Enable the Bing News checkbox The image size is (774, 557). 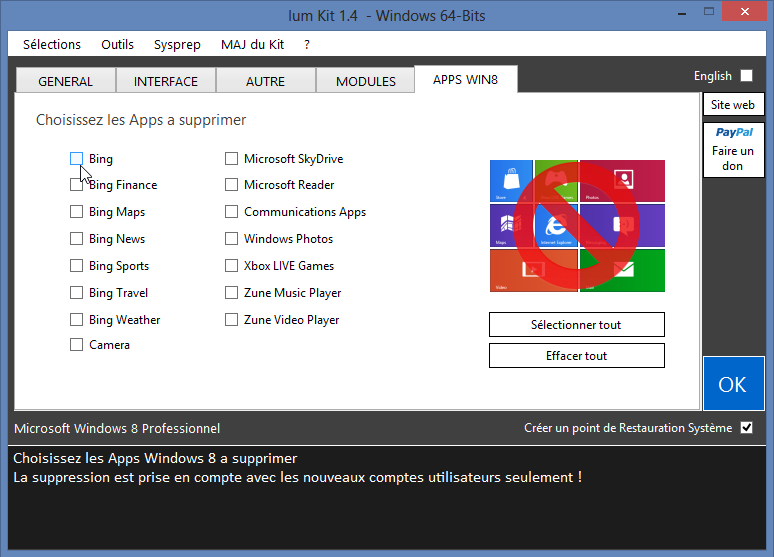click(77, 239)
